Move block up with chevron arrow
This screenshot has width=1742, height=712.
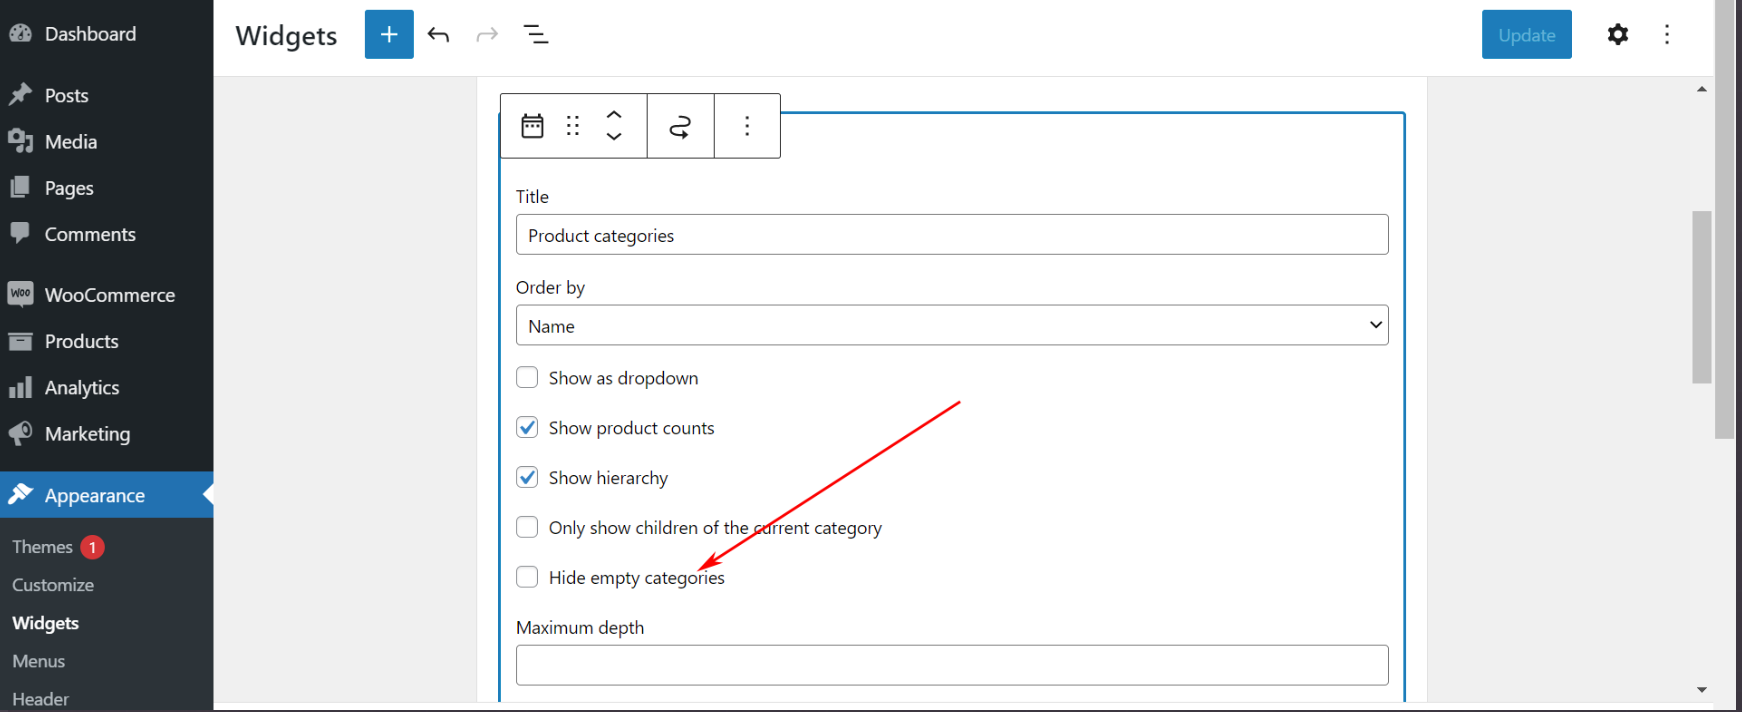[614, 115]
